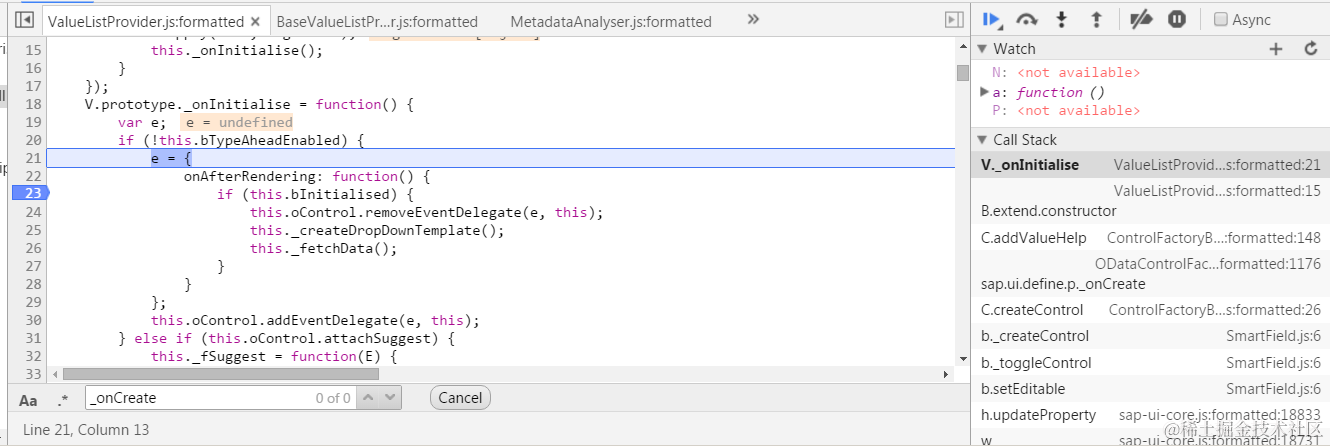Refresh the watch expressions
Image resolution: width=1330 pixels, height=446 pixels.
1311,48
